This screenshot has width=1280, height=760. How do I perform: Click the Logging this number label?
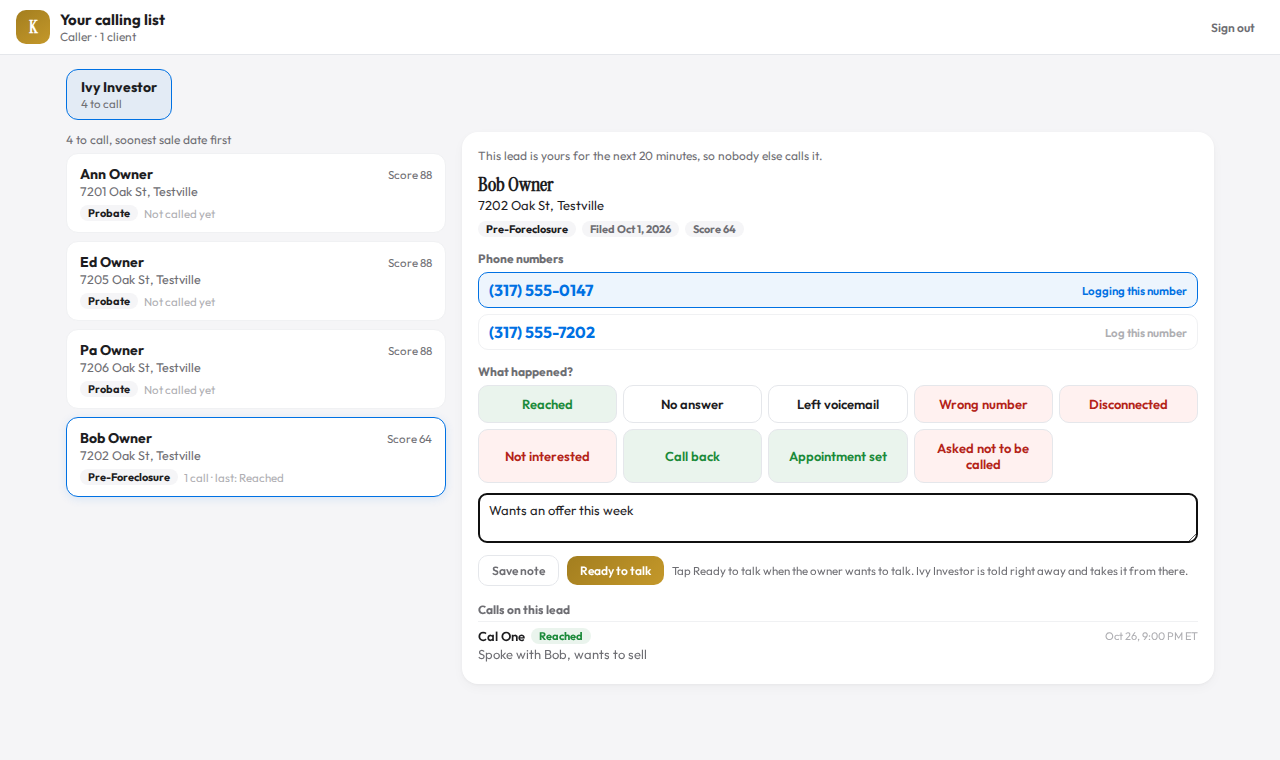[x=1134, y=291]
